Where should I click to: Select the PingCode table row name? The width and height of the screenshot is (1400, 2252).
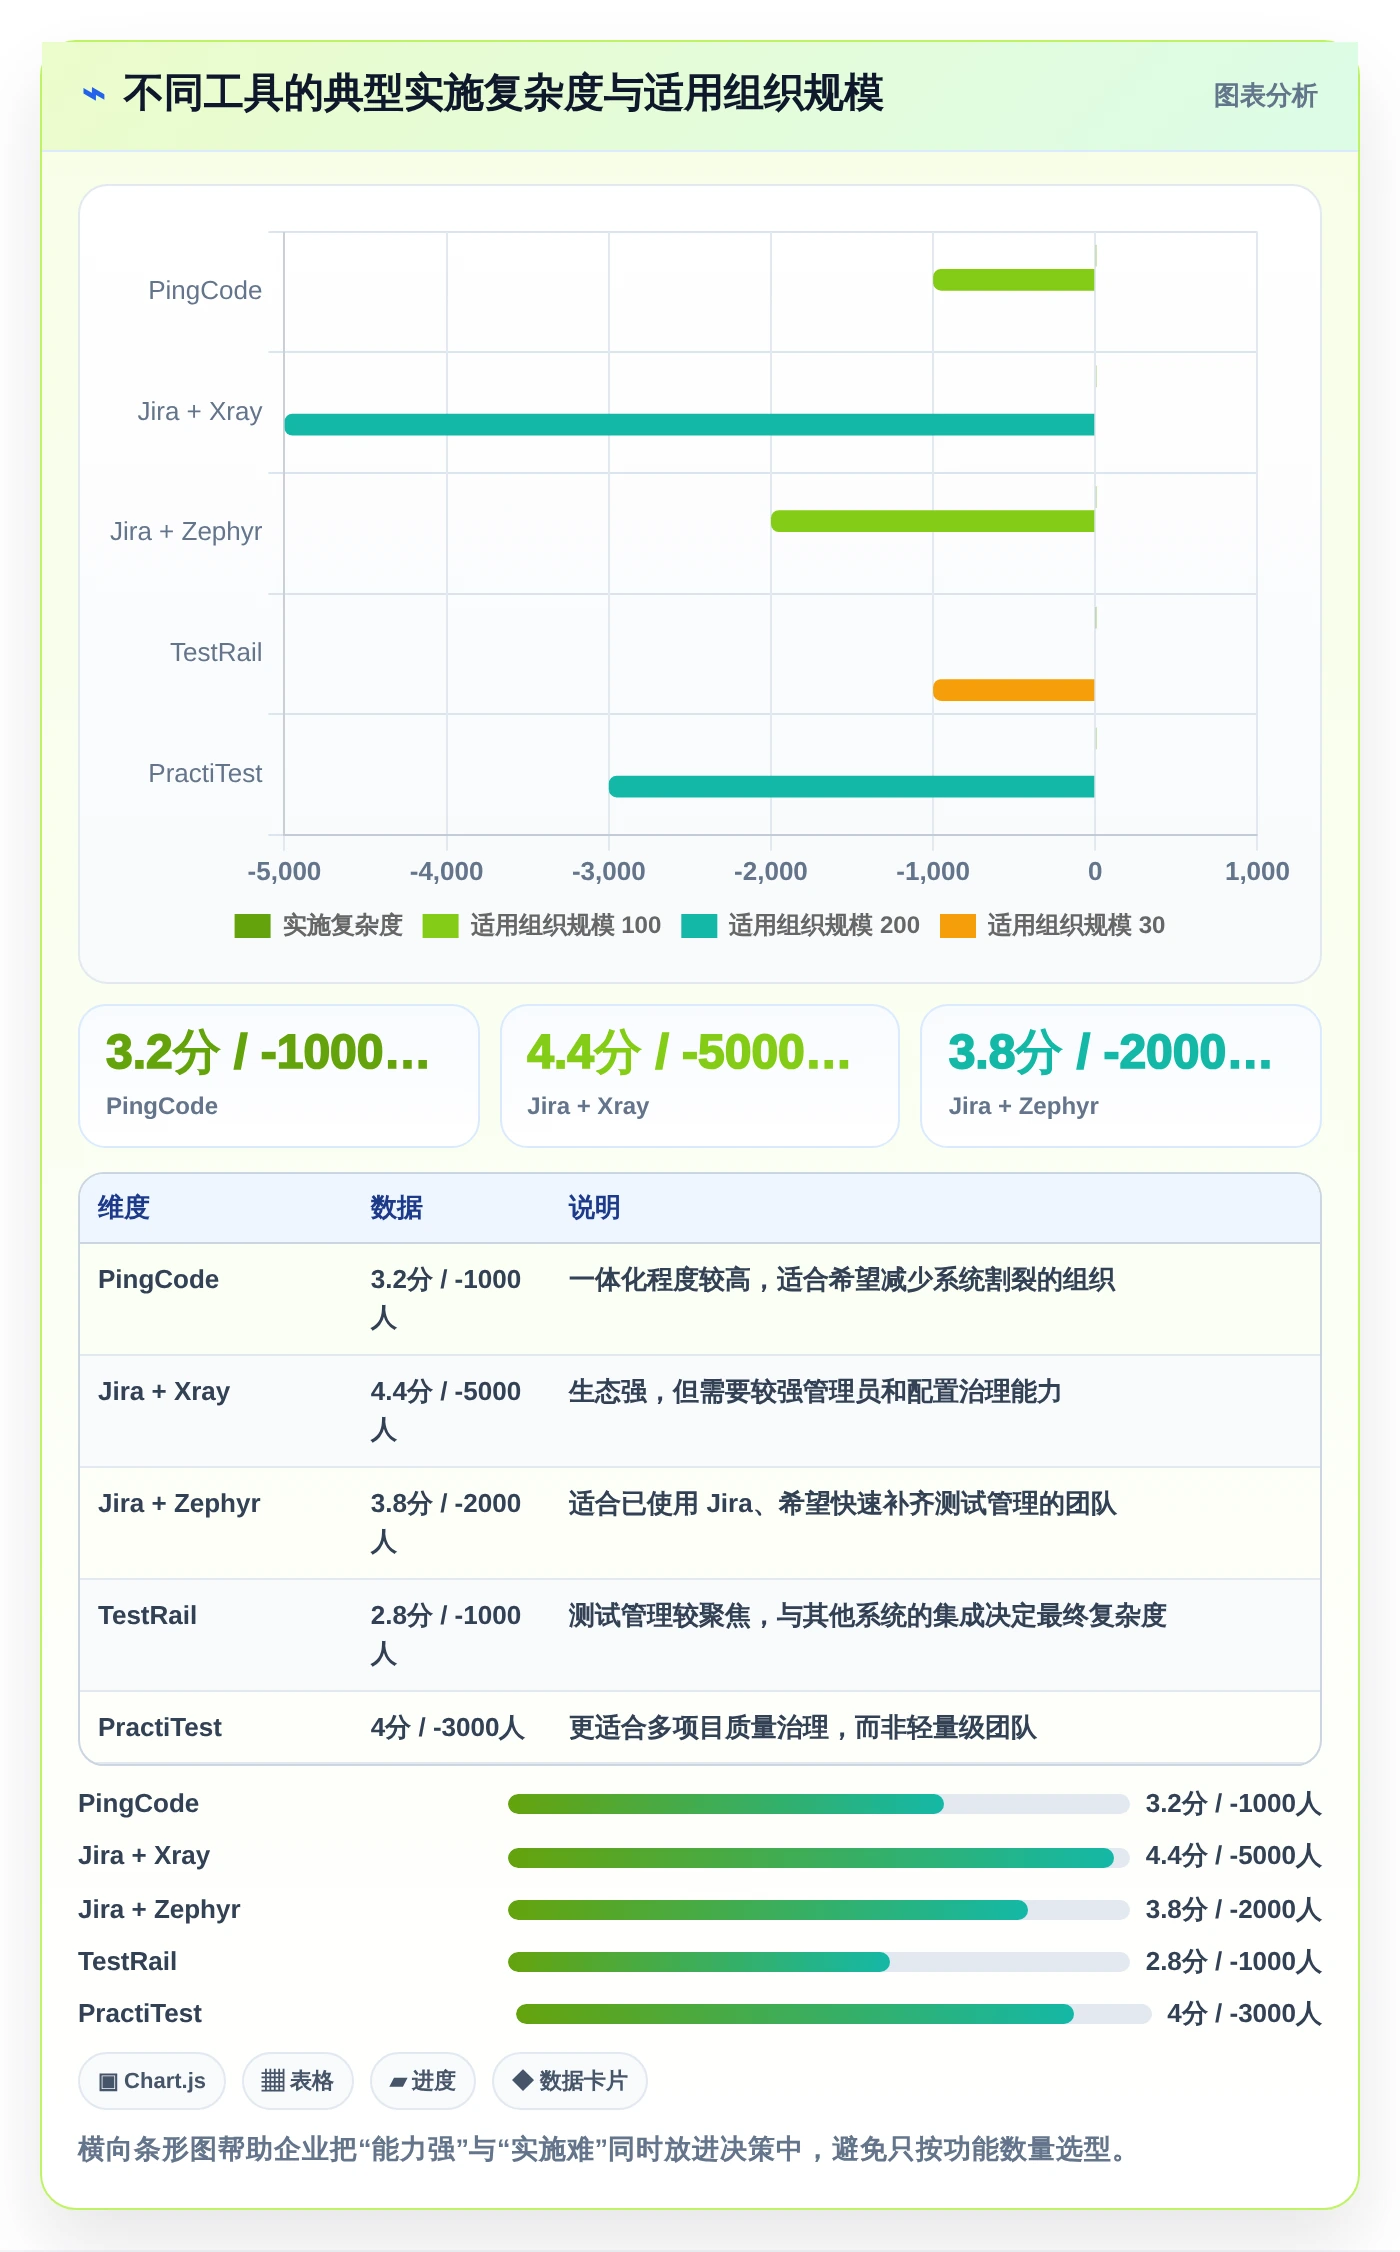158,1280
